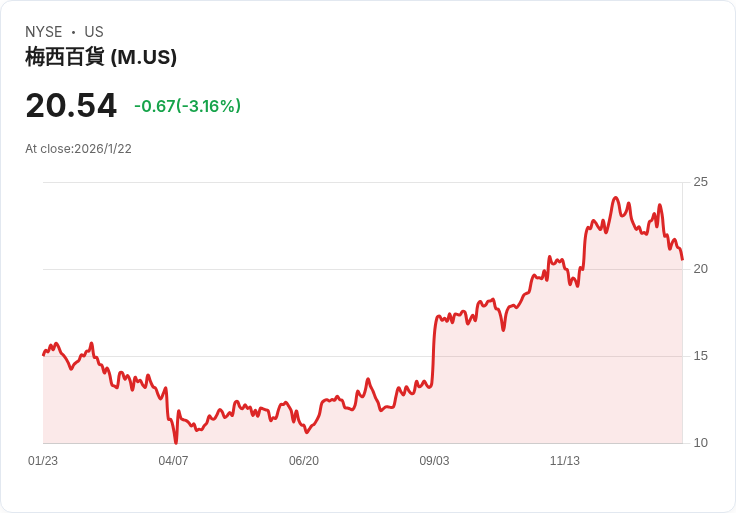The width and height of the screenshot is (736, 513).
Task: Click the final endpoint of the price line
Action: [682, 259]
